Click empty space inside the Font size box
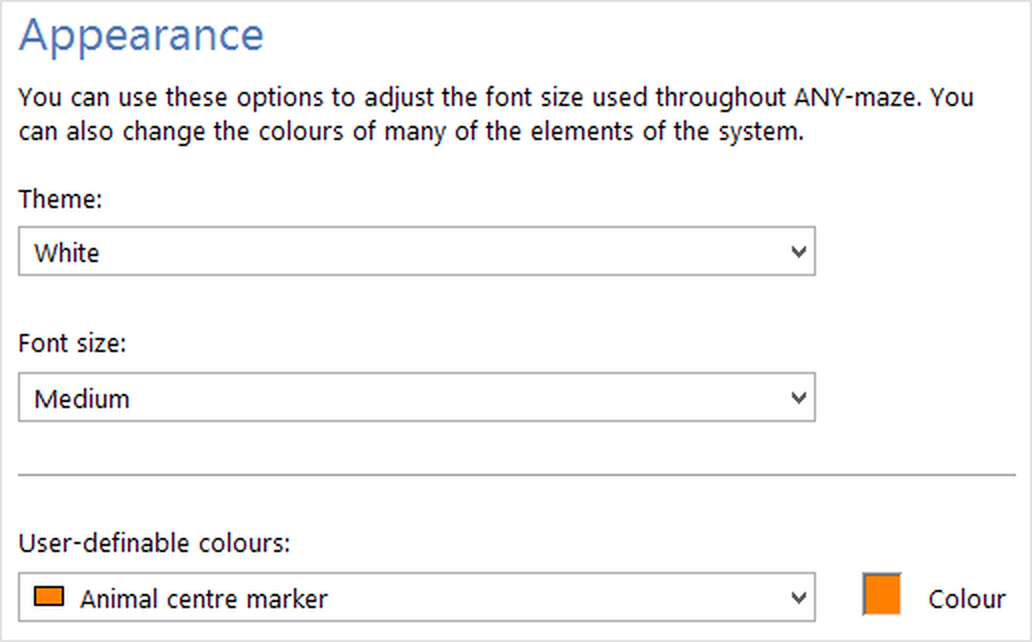This screenshot has width=1032, height=642. click(x=450, y=399)
